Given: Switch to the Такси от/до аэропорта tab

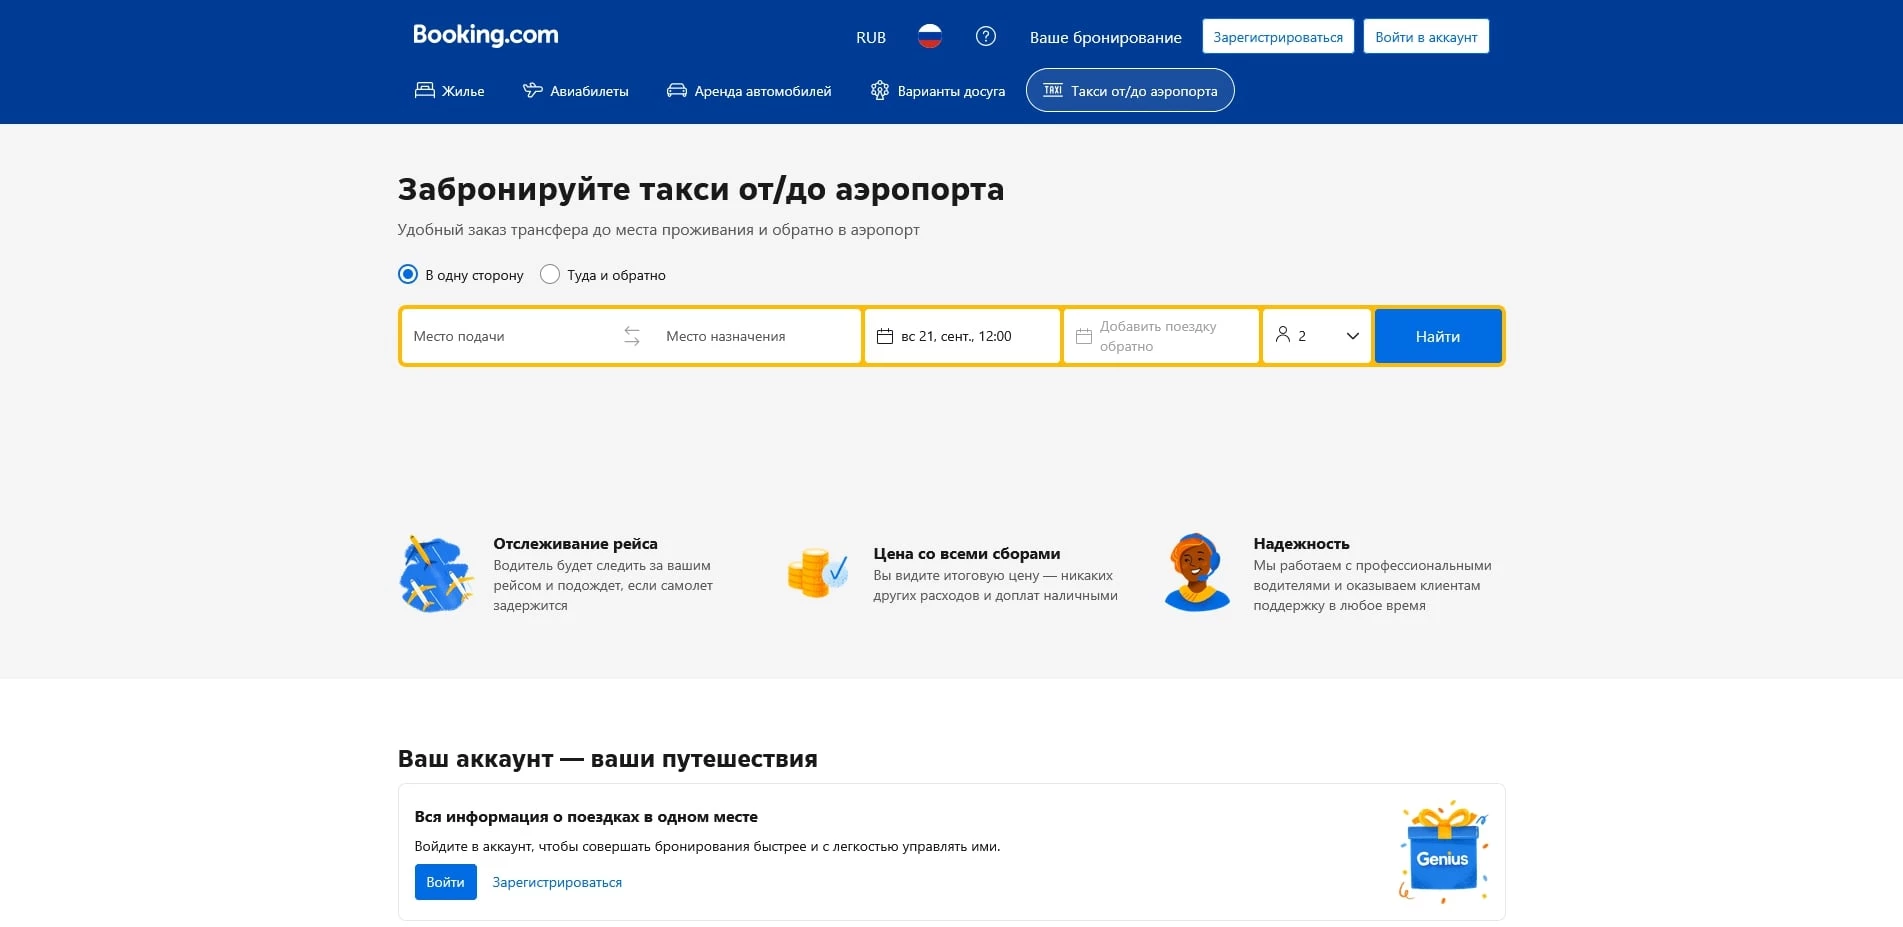Looking at the screenshot, I should (1130, 90).
